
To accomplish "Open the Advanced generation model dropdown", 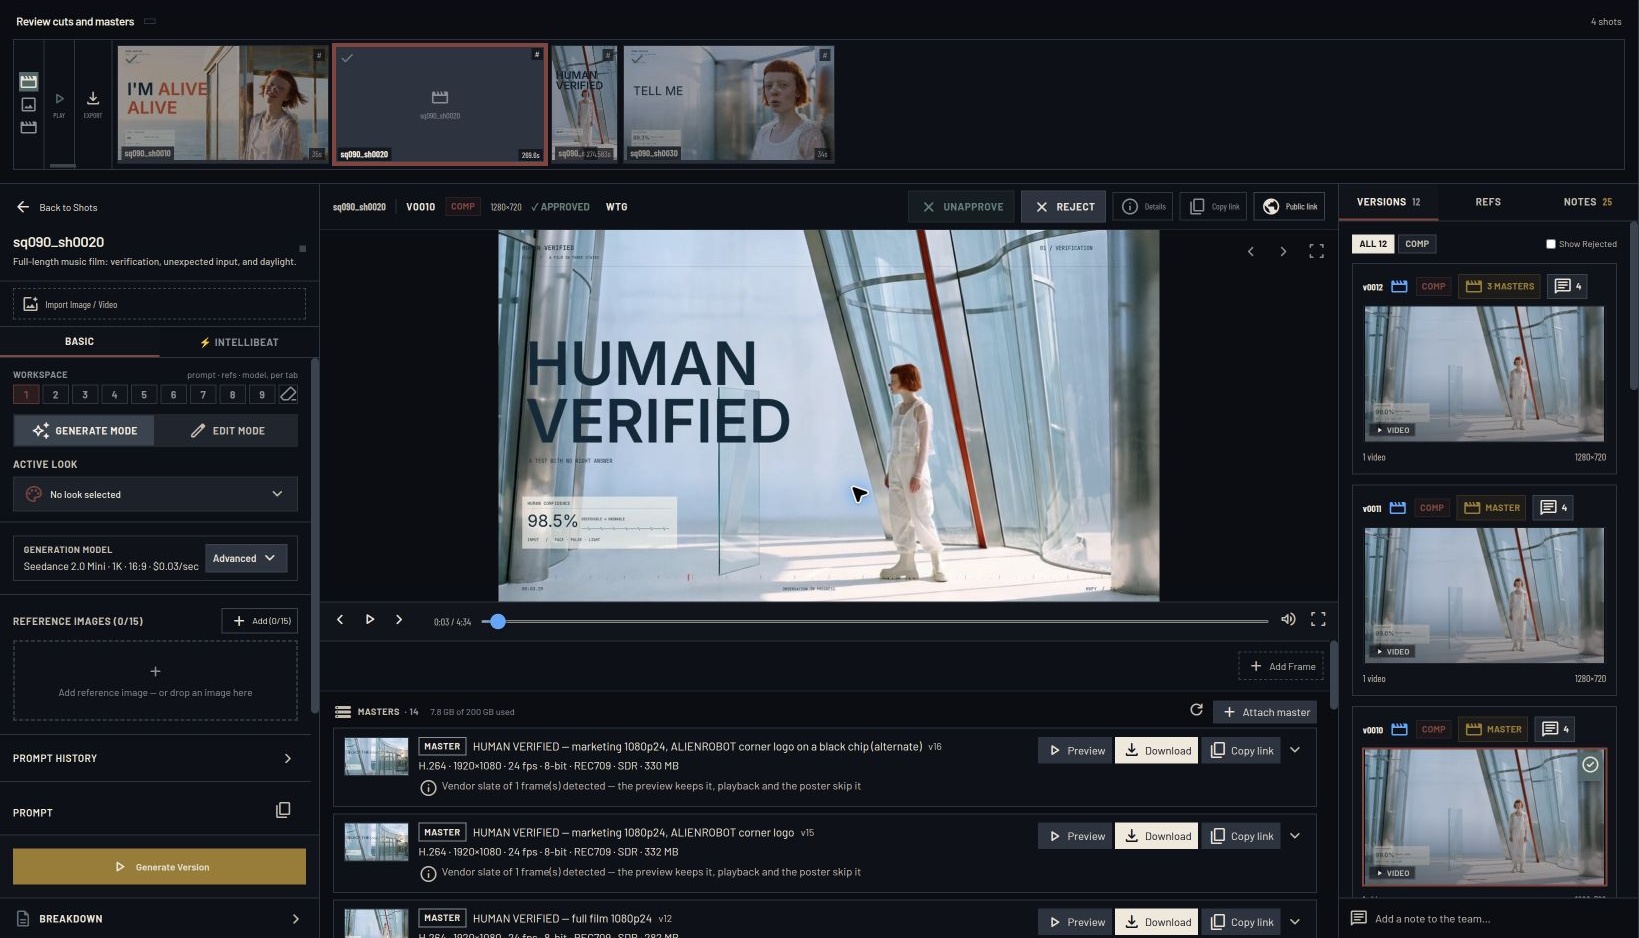I will (246, 558).
